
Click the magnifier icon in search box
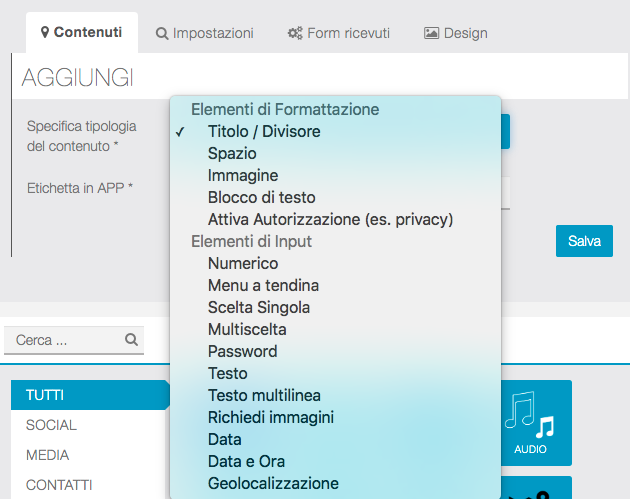point(131,340)
